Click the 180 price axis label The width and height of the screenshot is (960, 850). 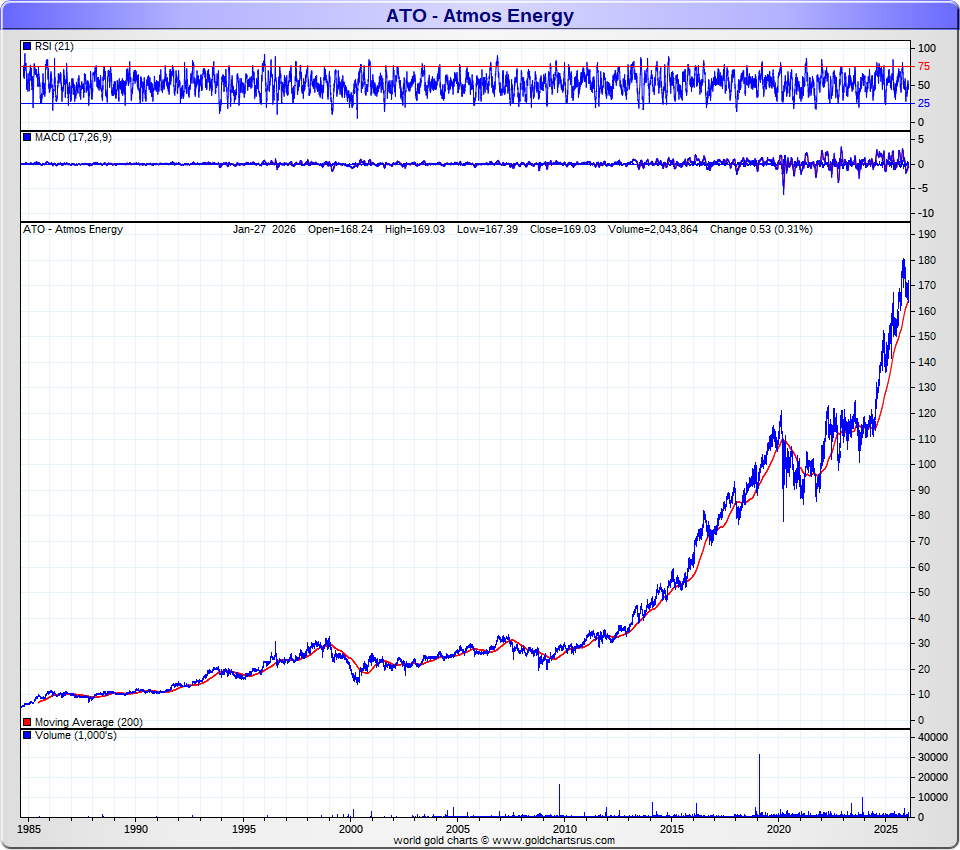[926, 260]
